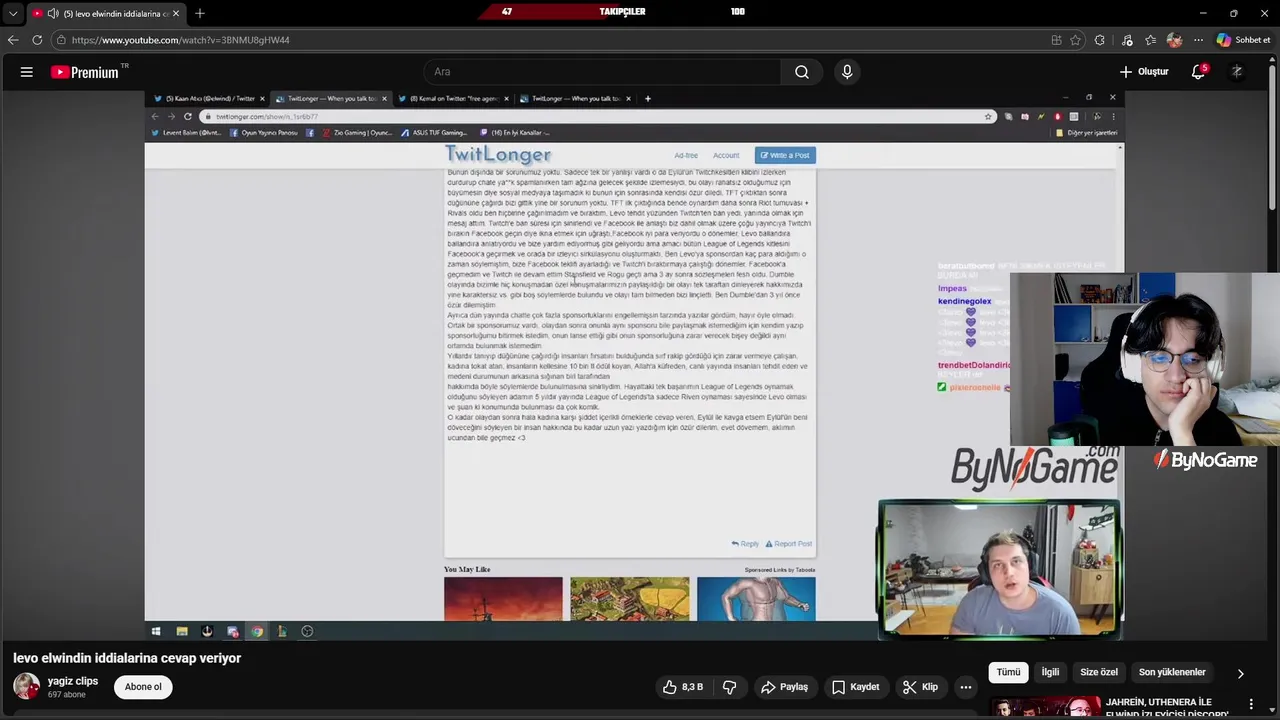This screenshot has width=1280, height=720.
Task: Open a new browser tab
Action: pyautogui.click(x=200, y=14)
